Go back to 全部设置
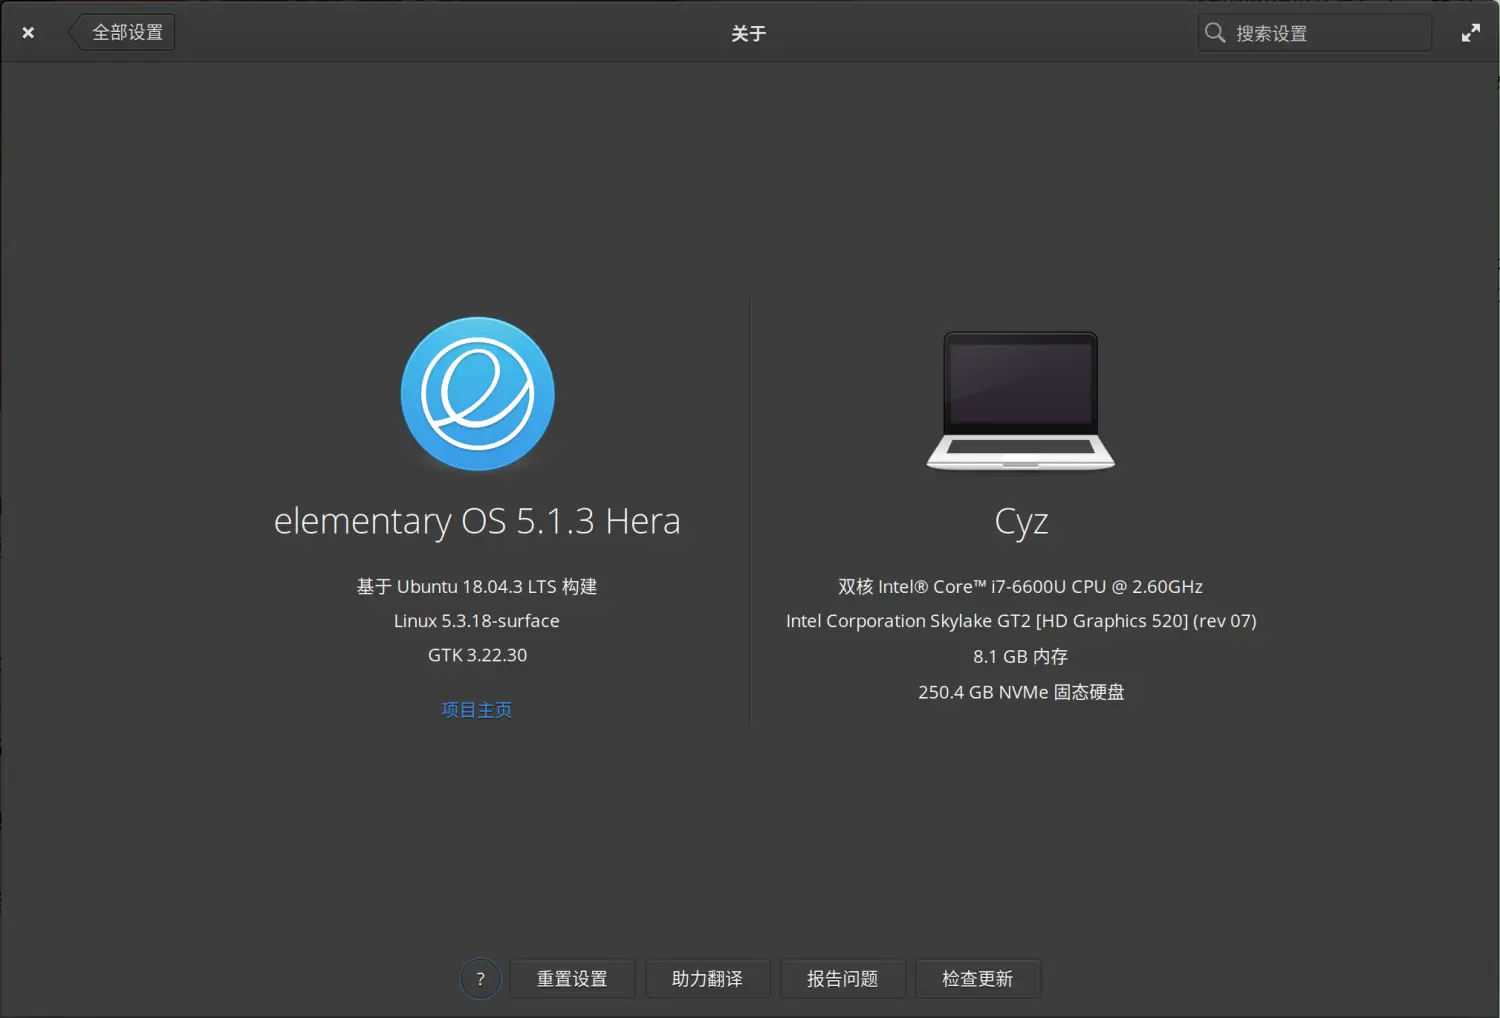Image resolution: width=1500 pixels, height=1018 pixels. [122, 32]
